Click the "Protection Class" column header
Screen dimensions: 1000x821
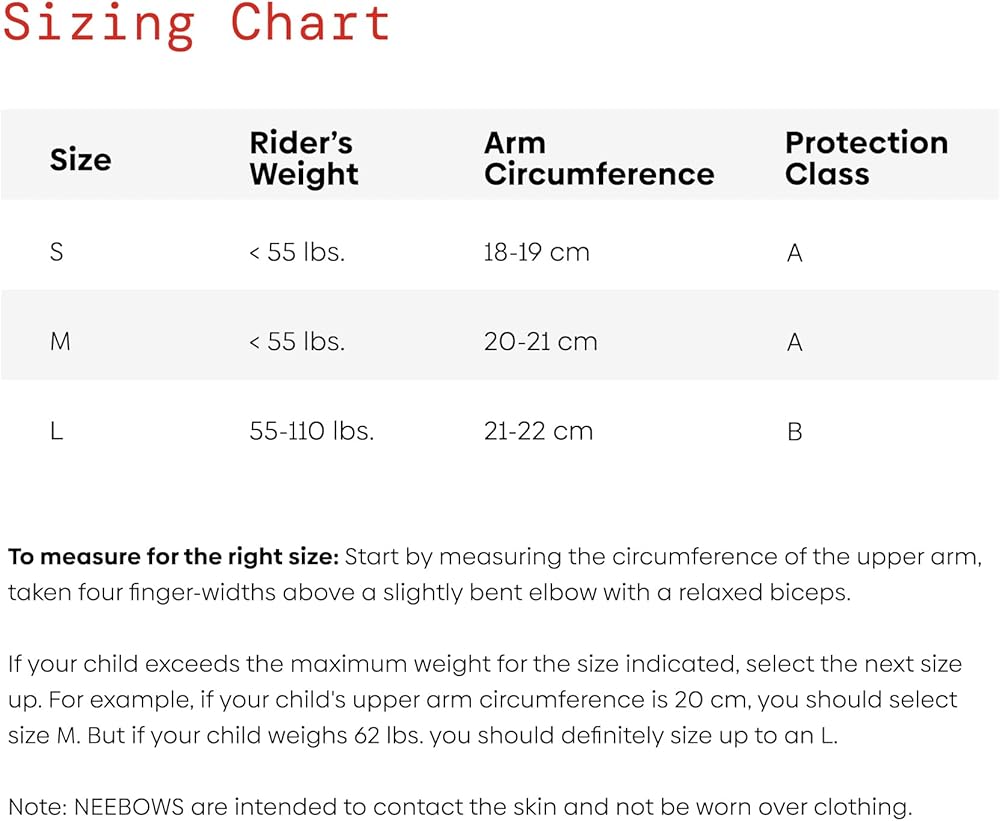pos(866,158)
